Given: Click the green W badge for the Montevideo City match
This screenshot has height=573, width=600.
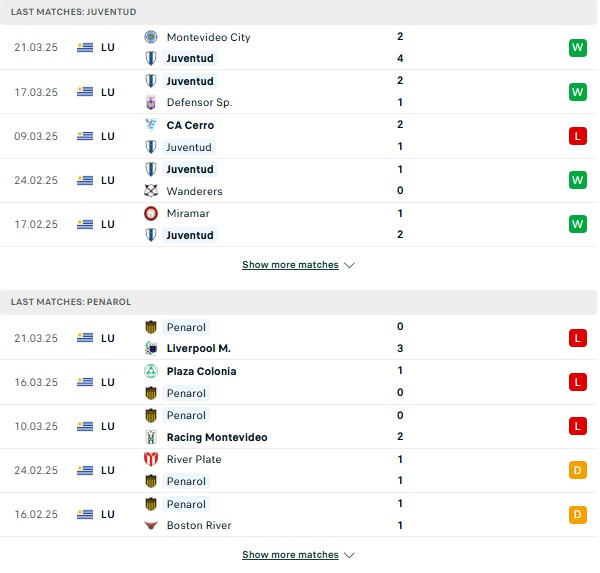Looking at the screenshot, I should coord(577,47).
